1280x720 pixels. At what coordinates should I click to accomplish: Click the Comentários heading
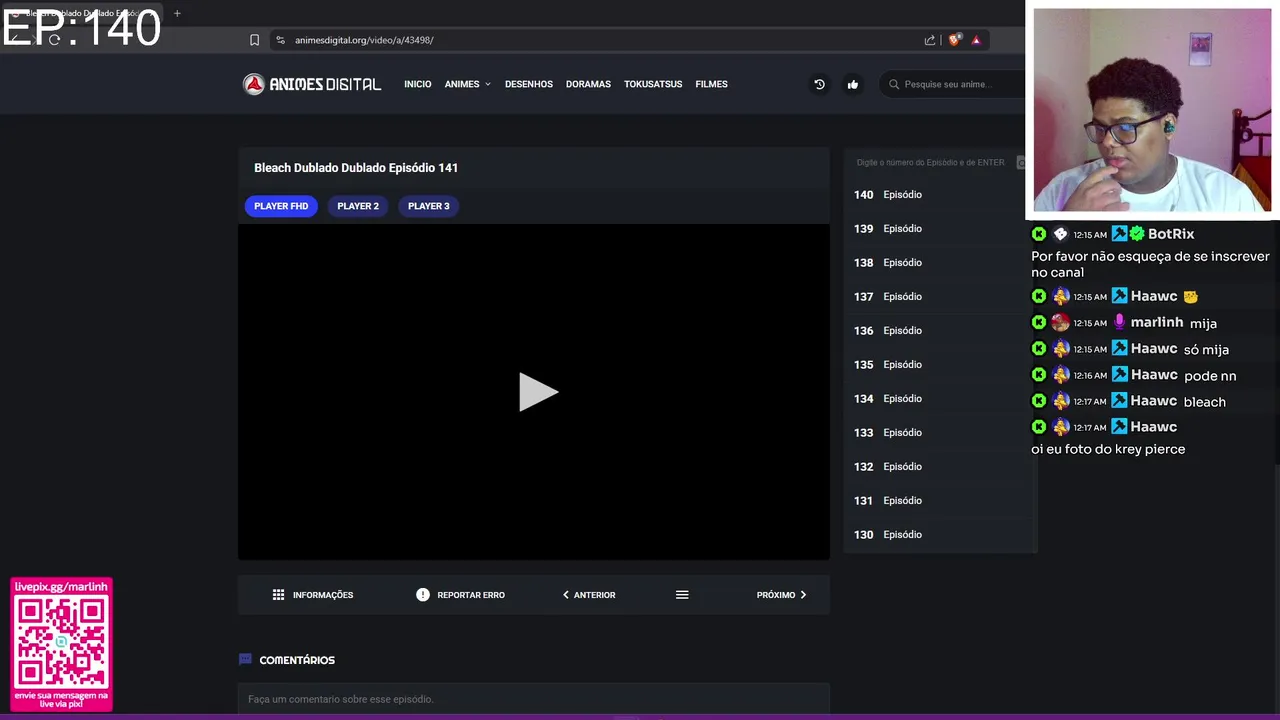click(x=297, y=660)
